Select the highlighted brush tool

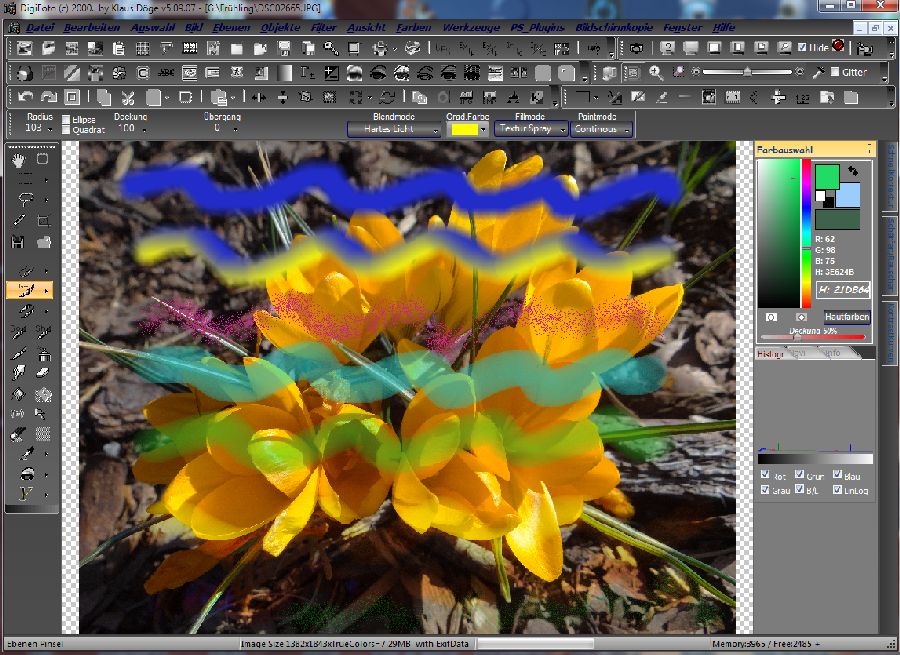point(22,290)
